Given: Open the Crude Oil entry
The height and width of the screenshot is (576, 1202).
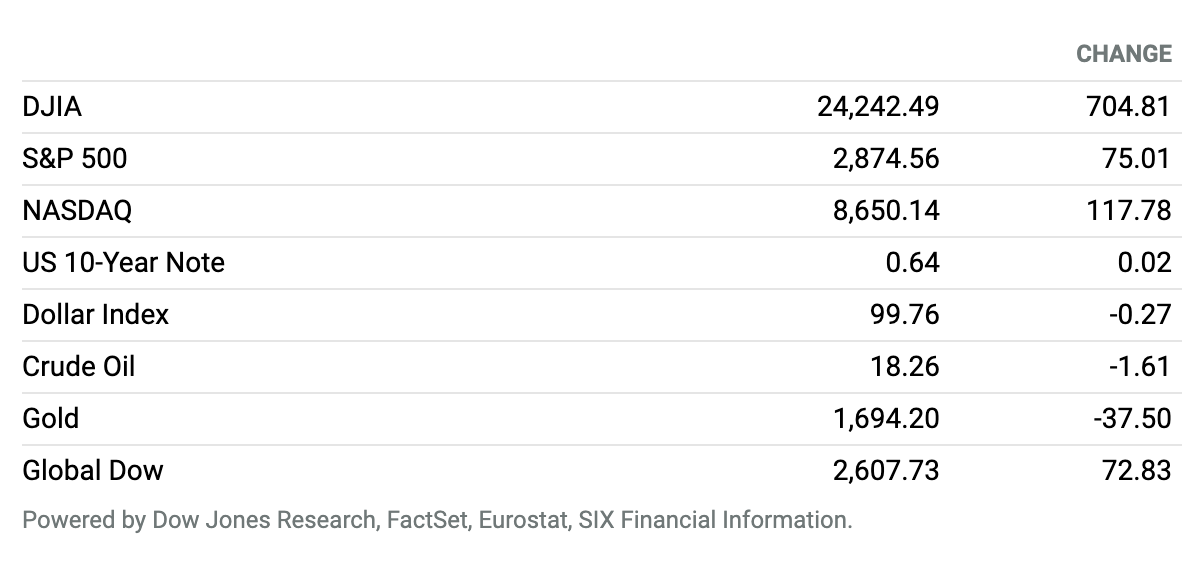Looking at the screenshot, I should point(79,366).
